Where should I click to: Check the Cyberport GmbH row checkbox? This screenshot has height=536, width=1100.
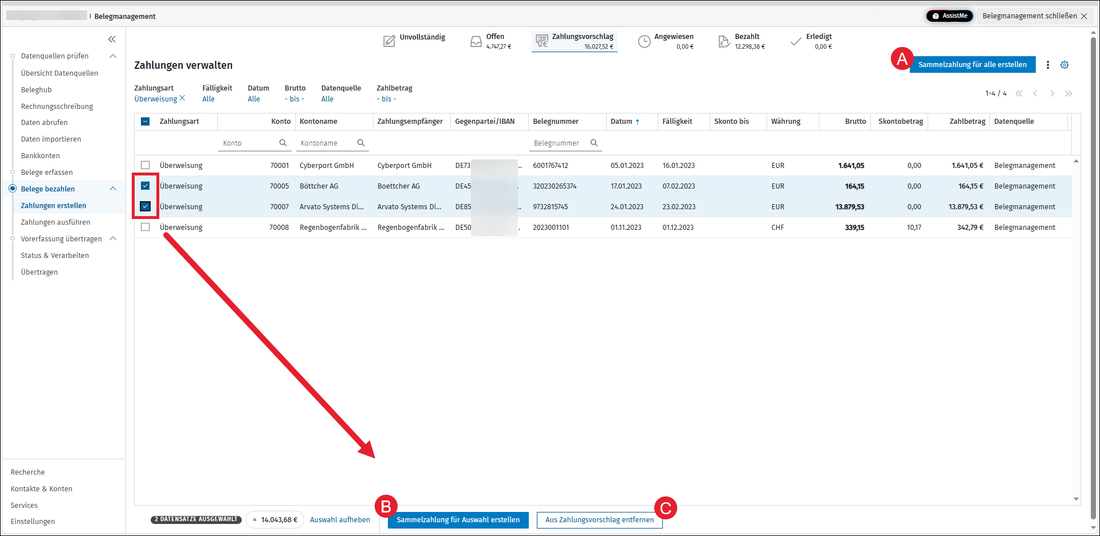point(145,166)
